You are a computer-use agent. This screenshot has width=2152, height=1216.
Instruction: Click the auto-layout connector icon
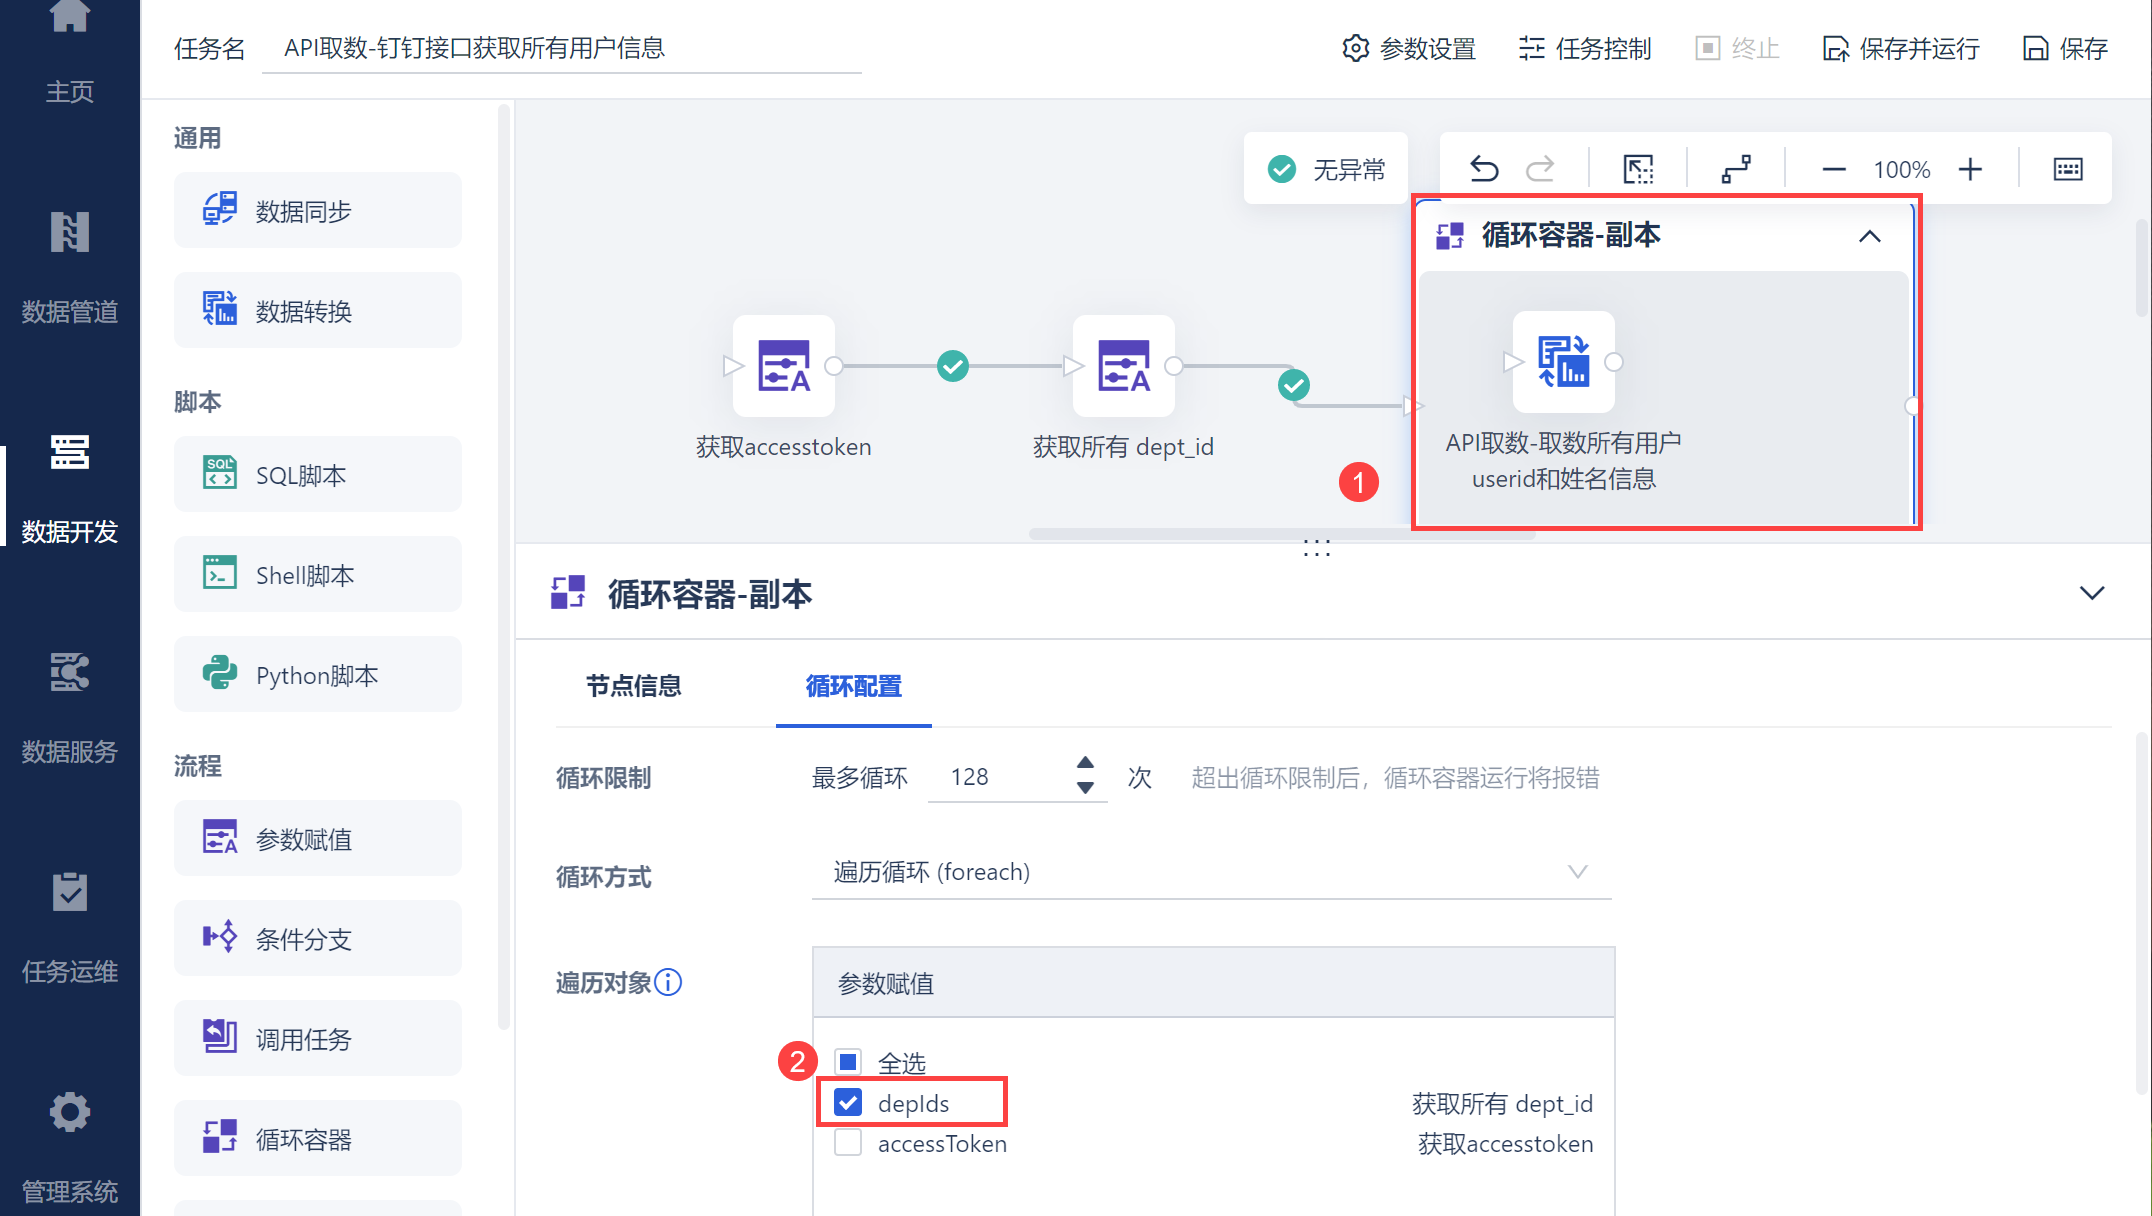(x=1736, y=169)
